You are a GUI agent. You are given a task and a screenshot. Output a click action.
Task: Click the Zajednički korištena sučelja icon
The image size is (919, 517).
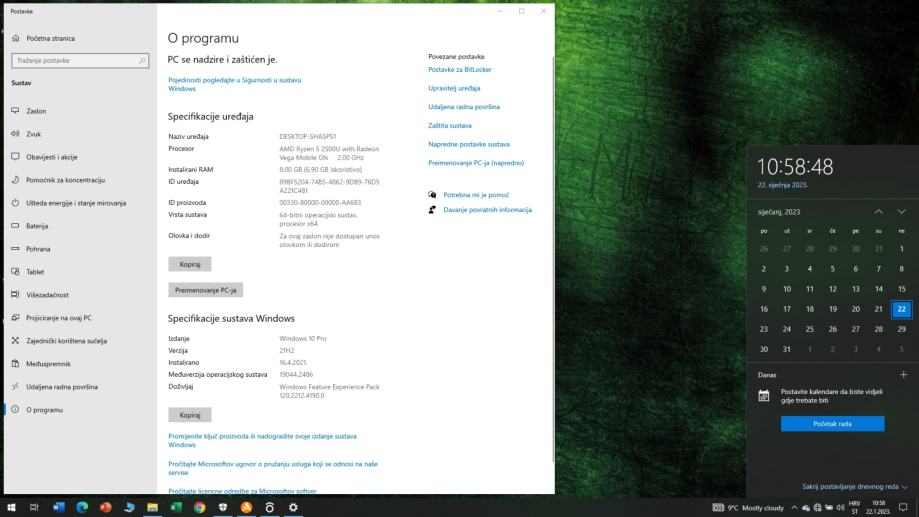pyautogui.click(x=15, y=340)
